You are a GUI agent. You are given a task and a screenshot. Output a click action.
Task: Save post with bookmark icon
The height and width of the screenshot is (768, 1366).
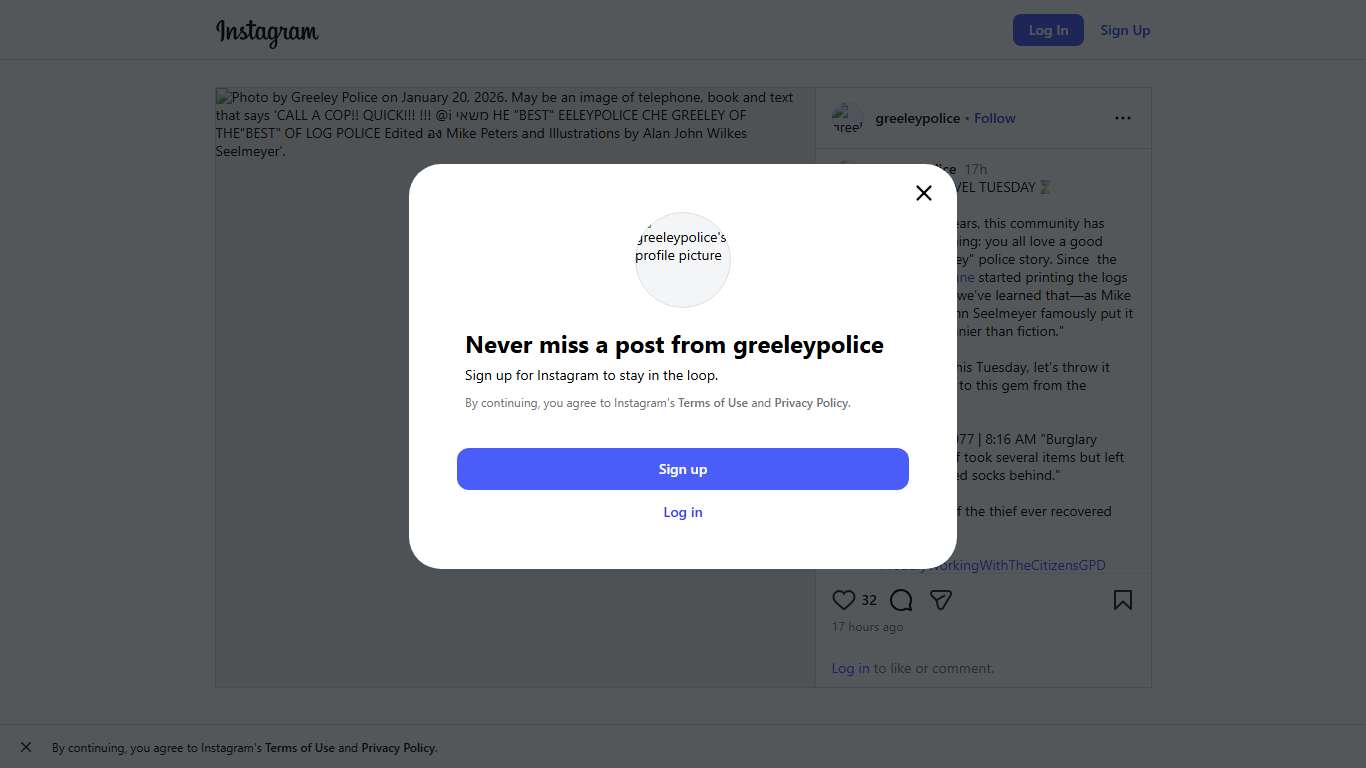coord(1123,600)
